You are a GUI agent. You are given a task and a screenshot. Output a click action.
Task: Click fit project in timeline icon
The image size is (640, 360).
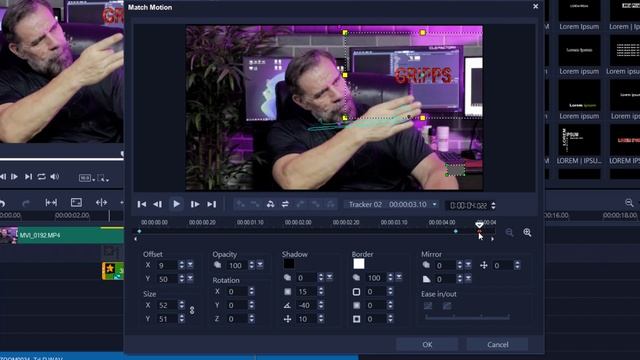point(51,202)
